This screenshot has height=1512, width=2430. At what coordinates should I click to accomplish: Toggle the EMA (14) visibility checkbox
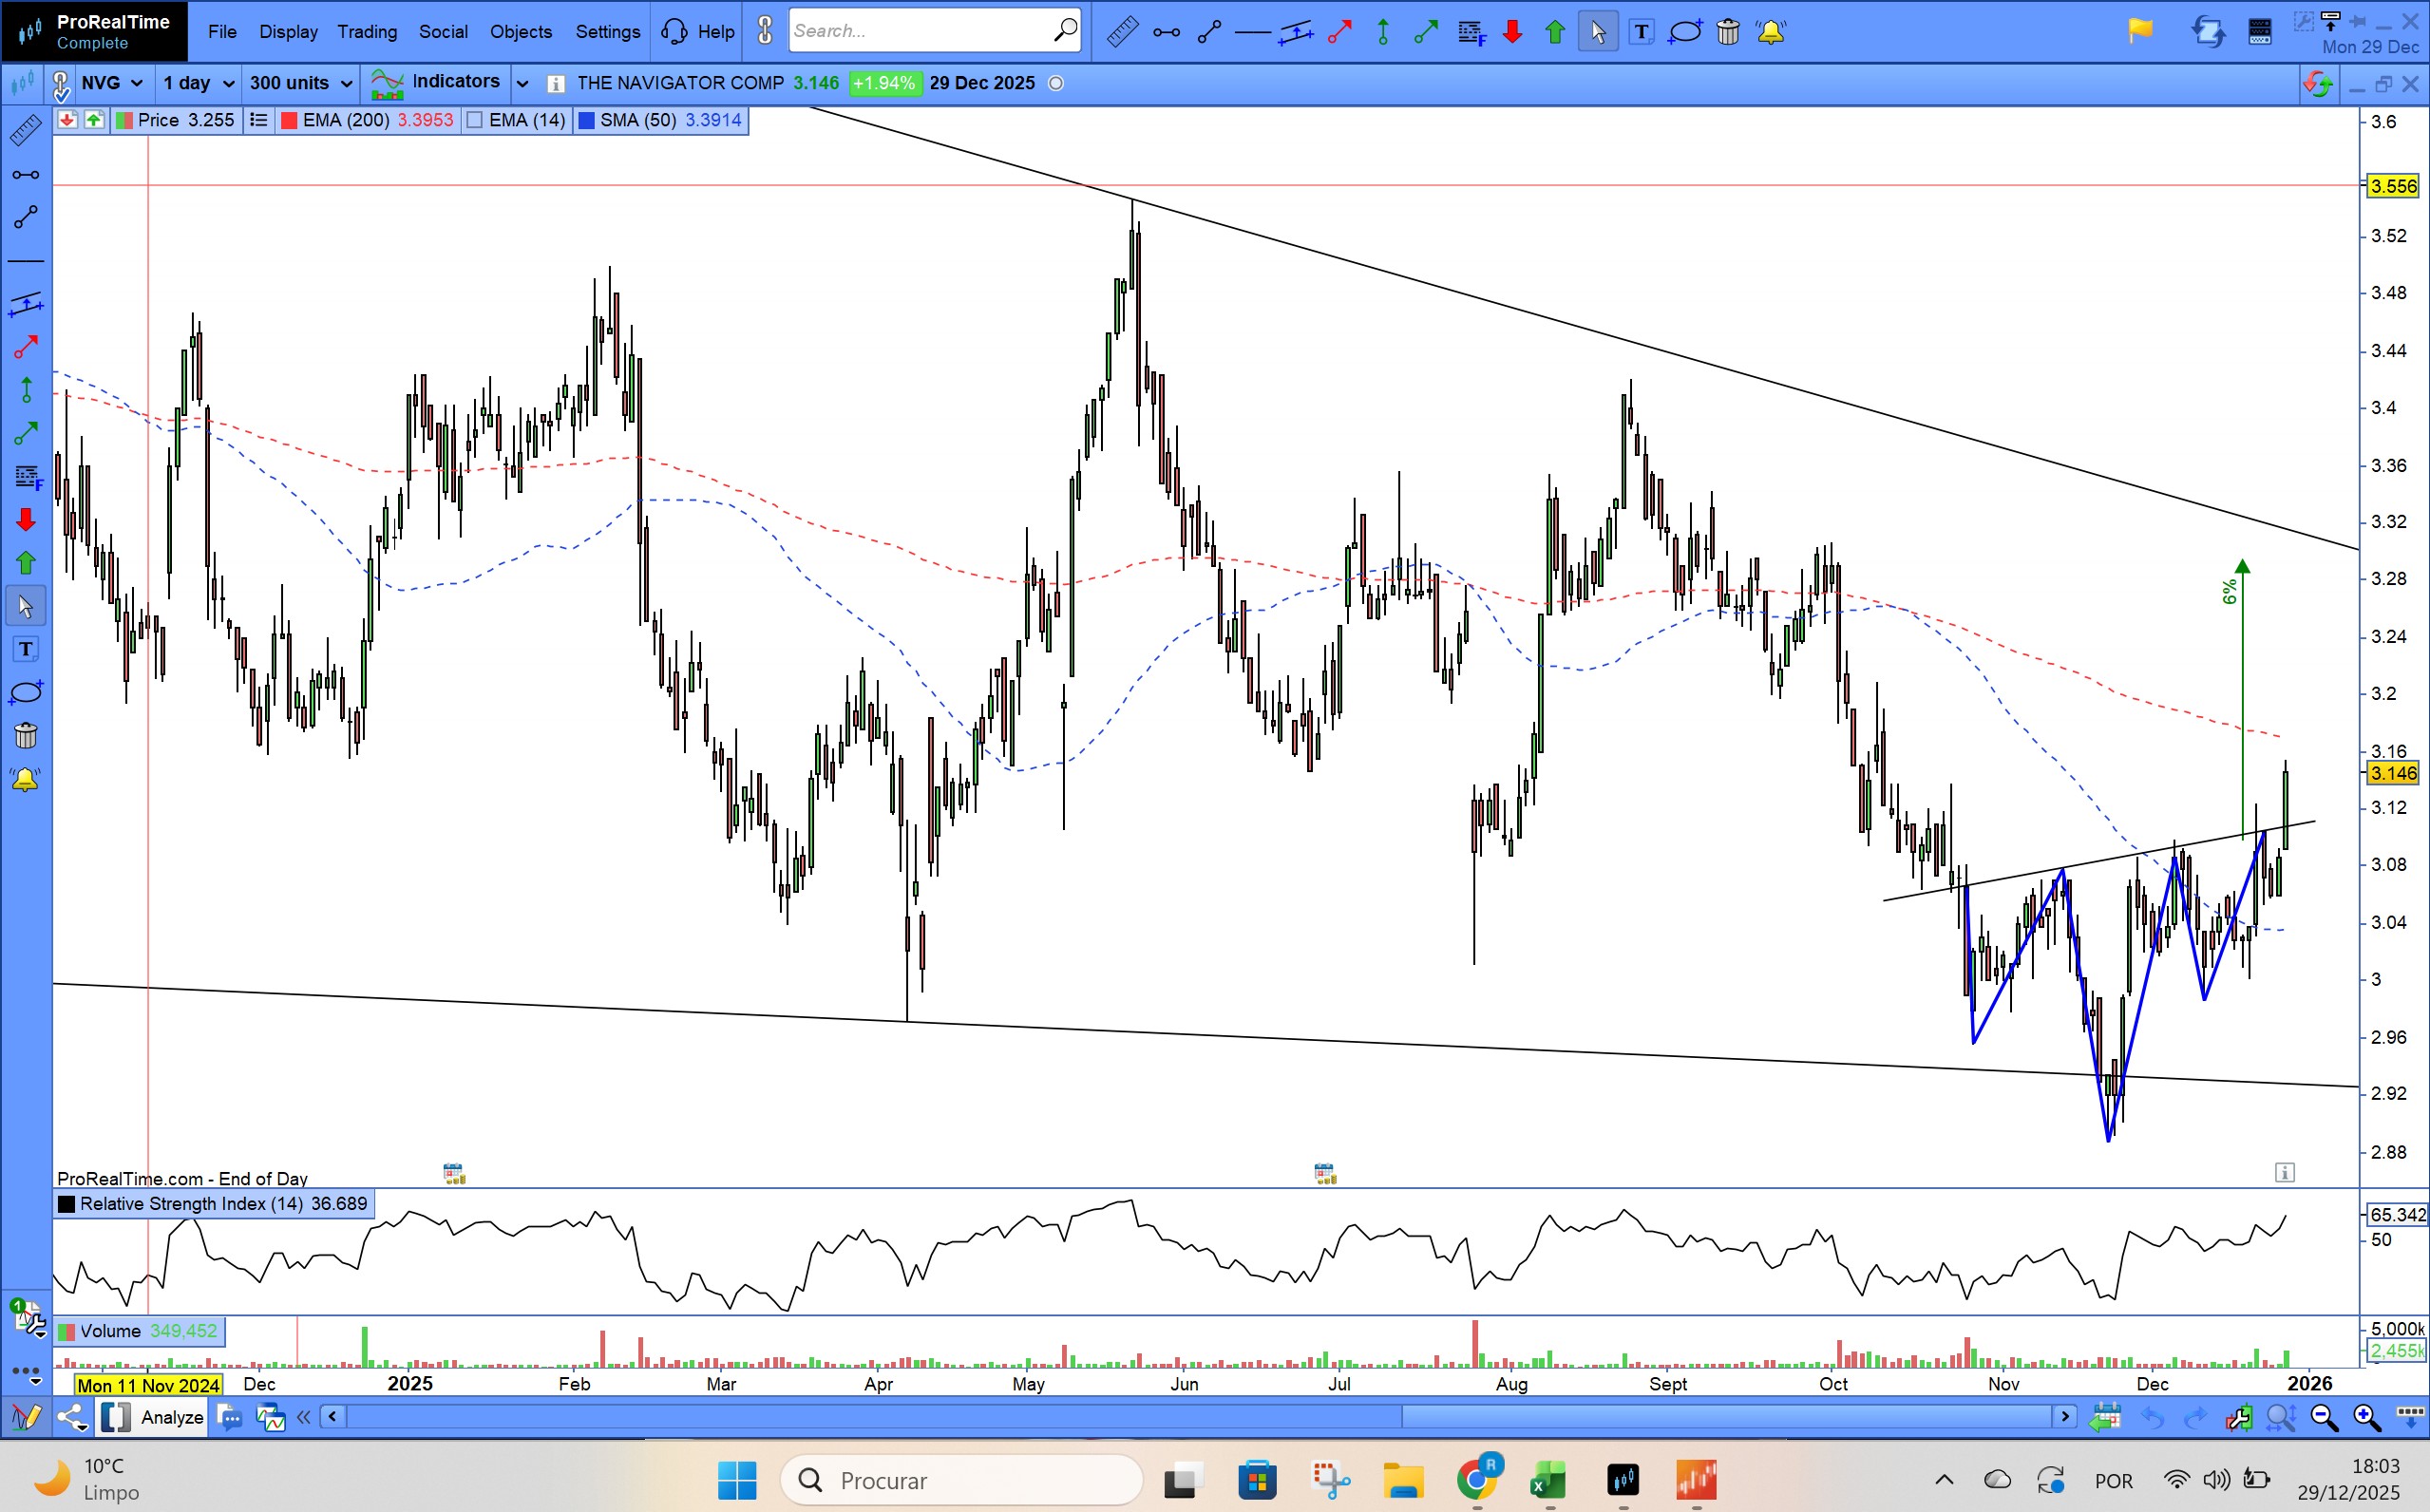click(476, 120)
